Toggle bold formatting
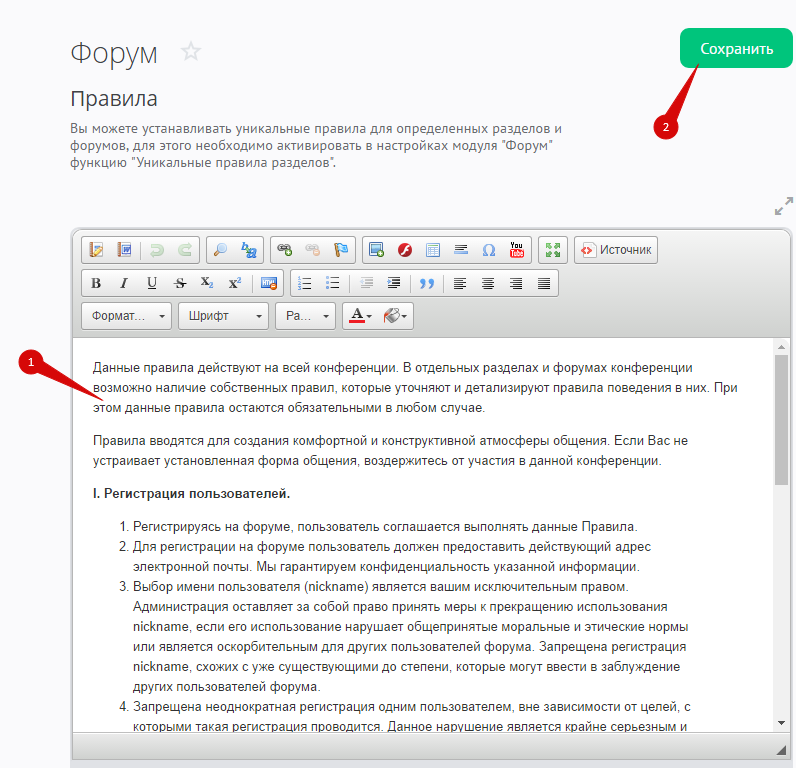796x768 pixels. pyautogui.click(x=96, y=283)
